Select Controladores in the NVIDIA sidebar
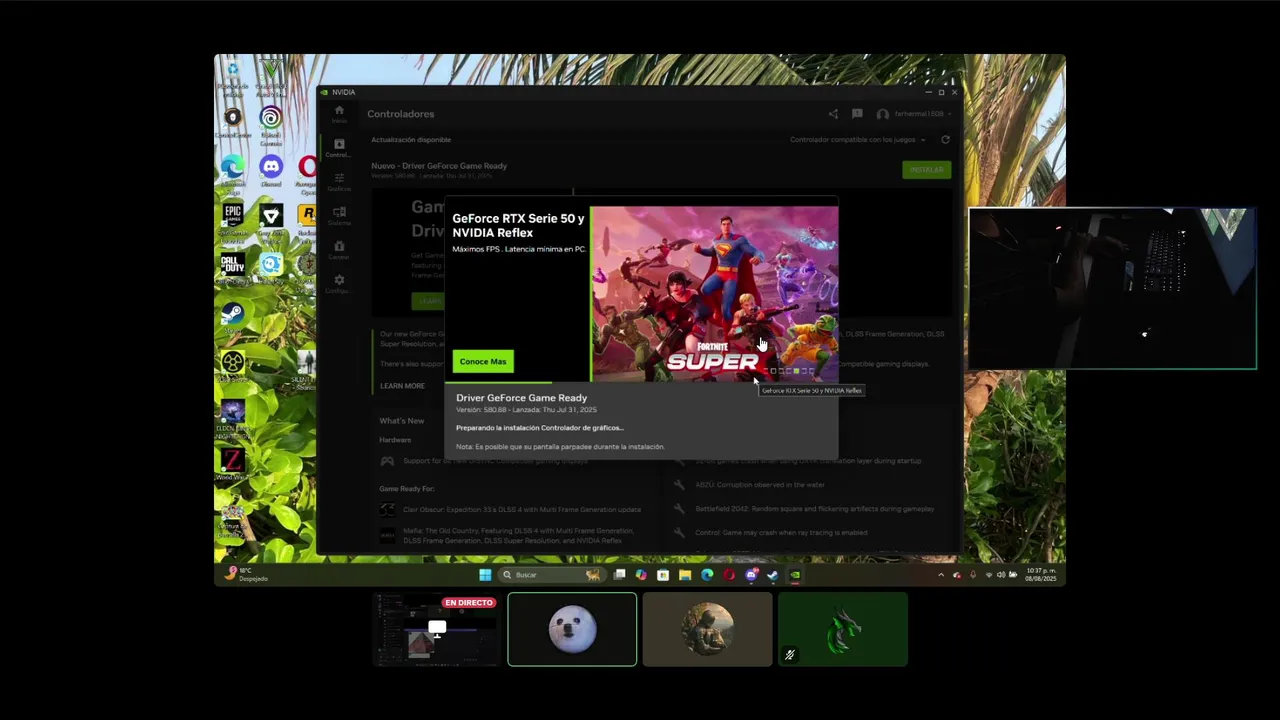This screenshot has width=1280, height=720. pos(339,148)
